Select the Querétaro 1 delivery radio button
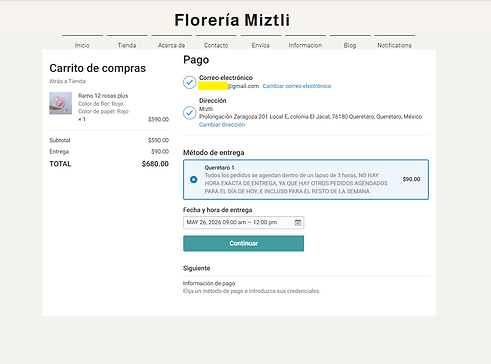 click(193, 180)
